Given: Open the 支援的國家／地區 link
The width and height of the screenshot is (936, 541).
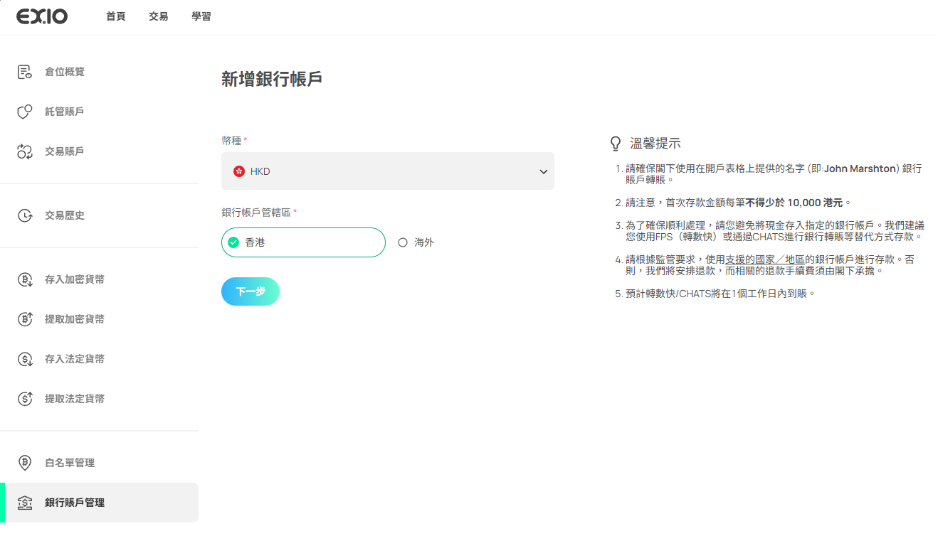Looking at the screenshot, I should coord(766,259).
